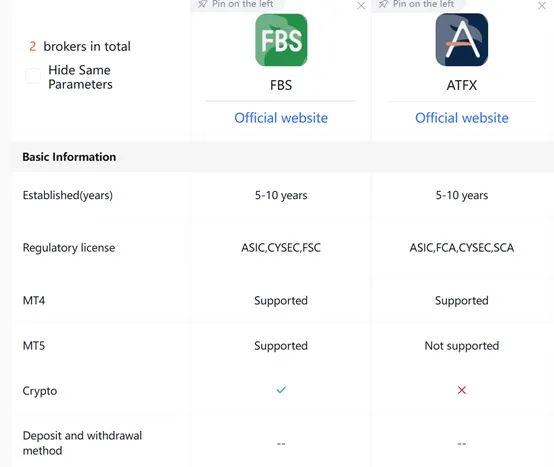554x467 pixels.
Task: Click the green Crypto checkmark for FBS
Action: tap(281, 390)
